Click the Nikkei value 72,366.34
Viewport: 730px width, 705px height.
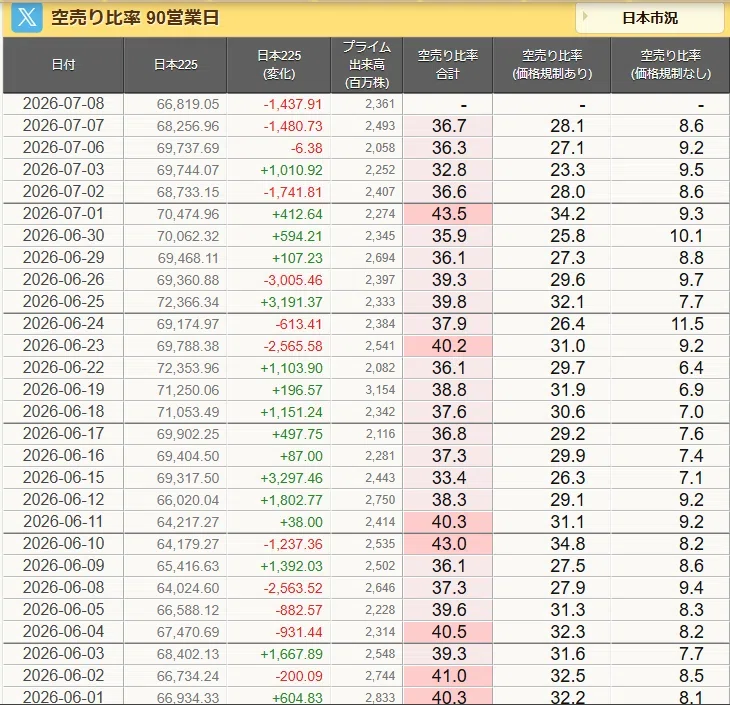click(x=188, y=302)
